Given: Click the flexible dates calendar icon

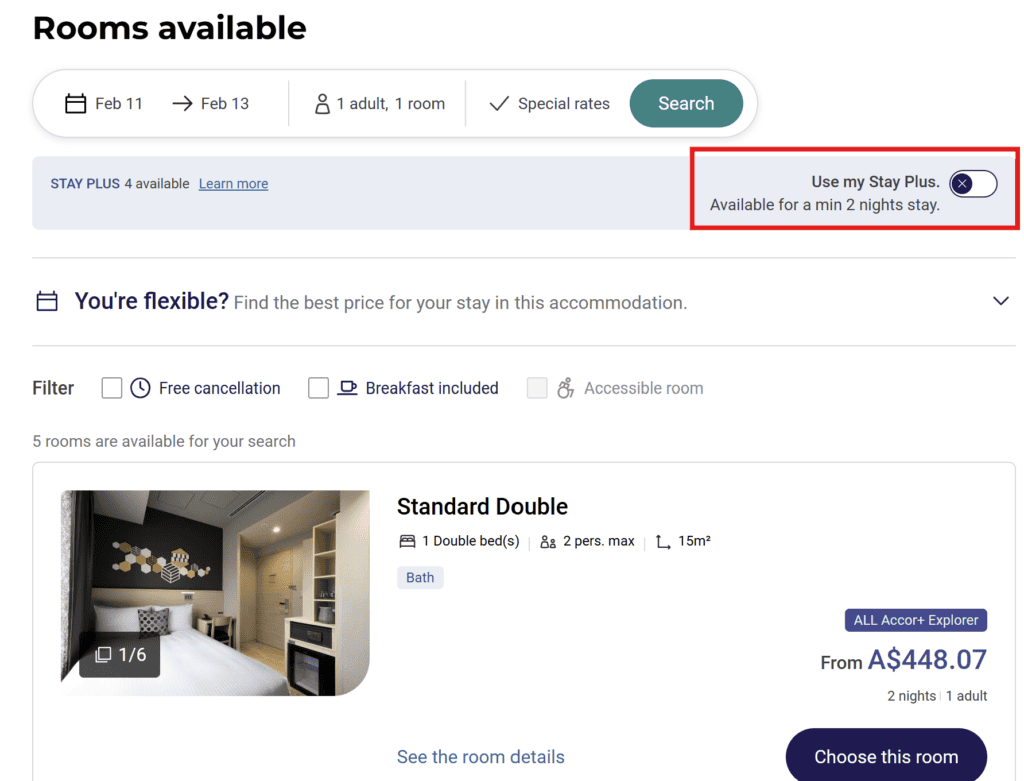Looking at the screenshot, I should (47, 301).
